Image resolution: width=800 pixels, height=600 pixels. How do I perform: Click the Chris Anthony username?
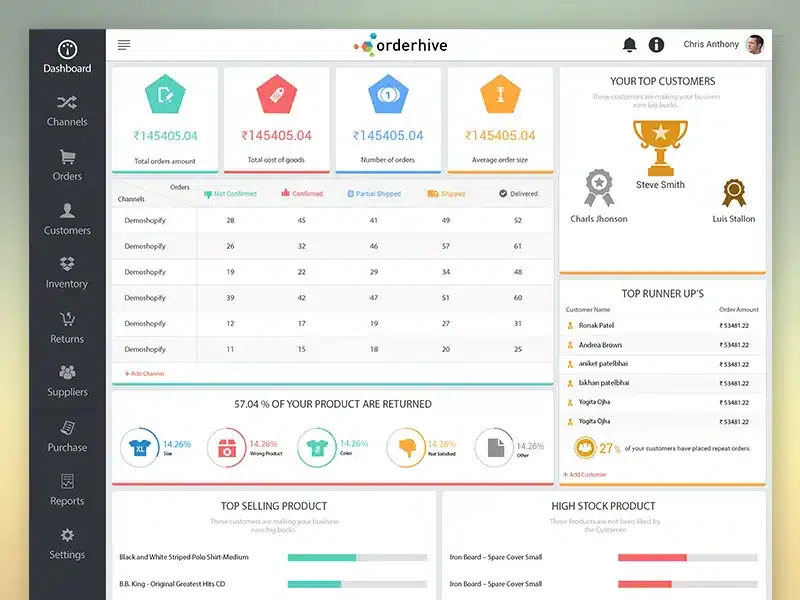711,44
